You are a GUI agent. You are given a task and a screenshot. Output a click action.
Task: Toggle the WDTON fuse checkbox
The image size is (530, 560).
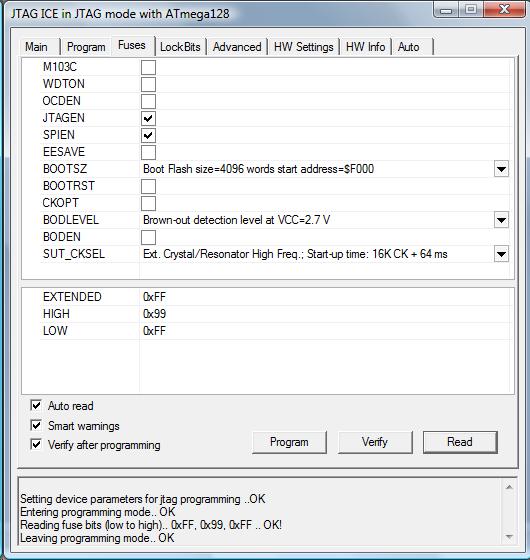148,84
